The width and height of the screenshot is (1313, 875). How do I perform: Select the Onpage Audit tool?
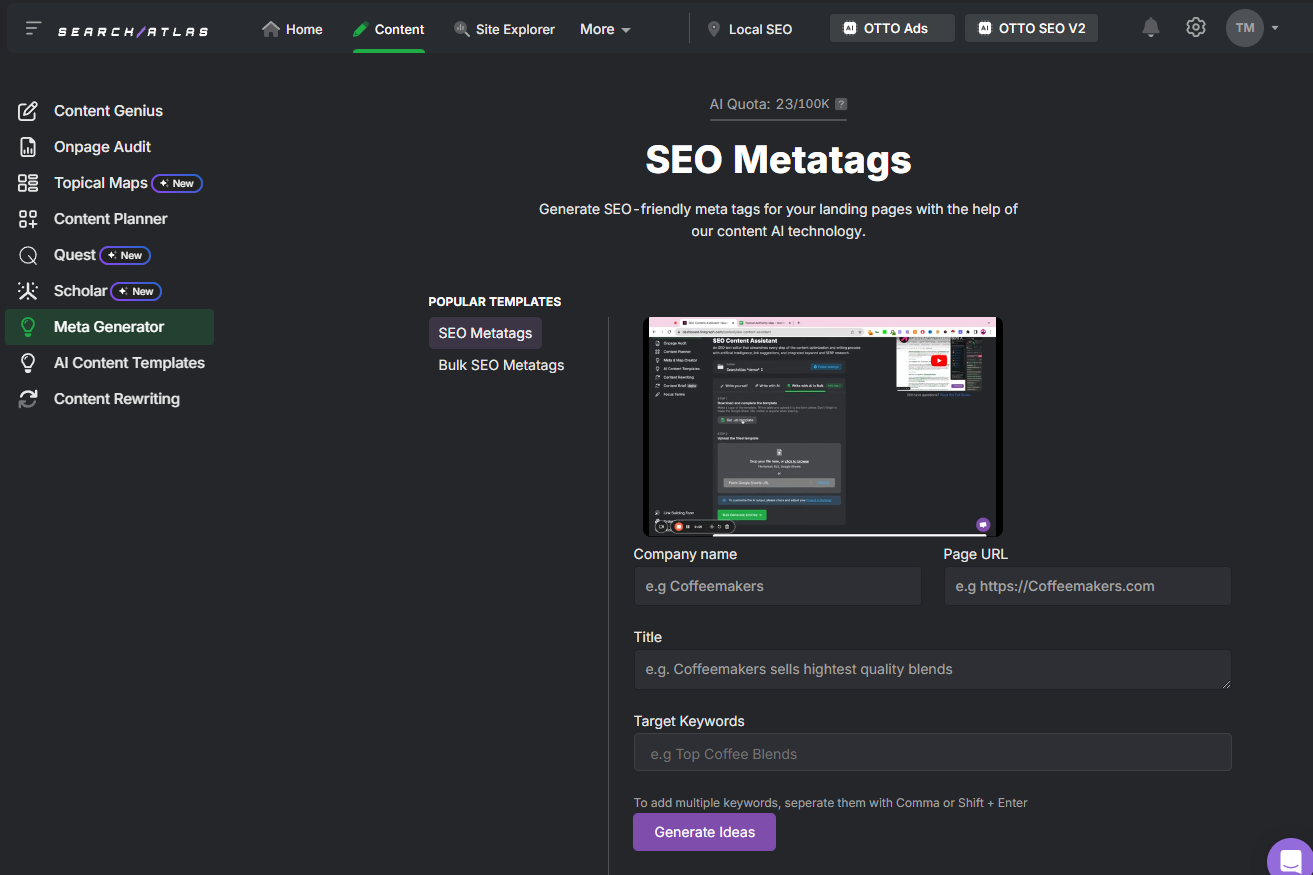pos(102,146)
